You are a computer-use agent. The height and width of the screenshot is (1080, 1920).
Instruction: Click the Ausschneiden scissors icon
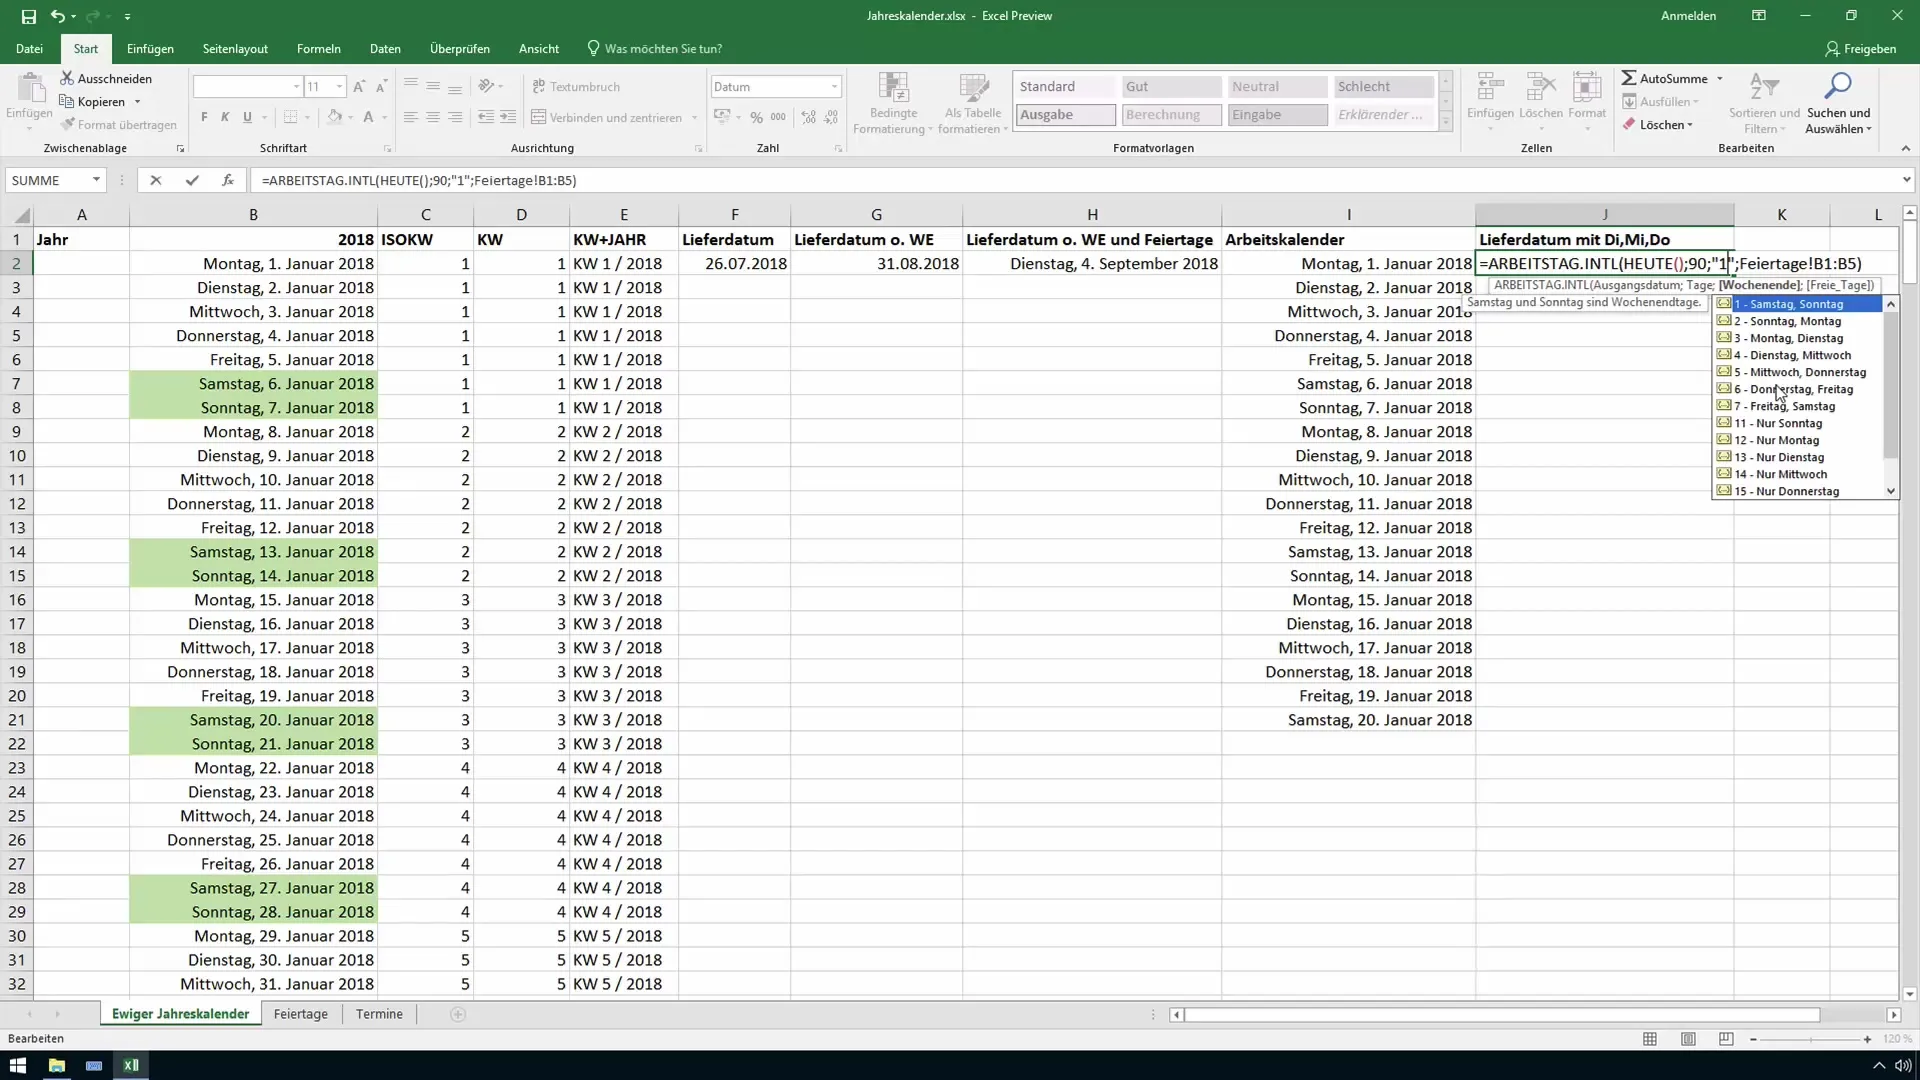click(x=67, y=78)
